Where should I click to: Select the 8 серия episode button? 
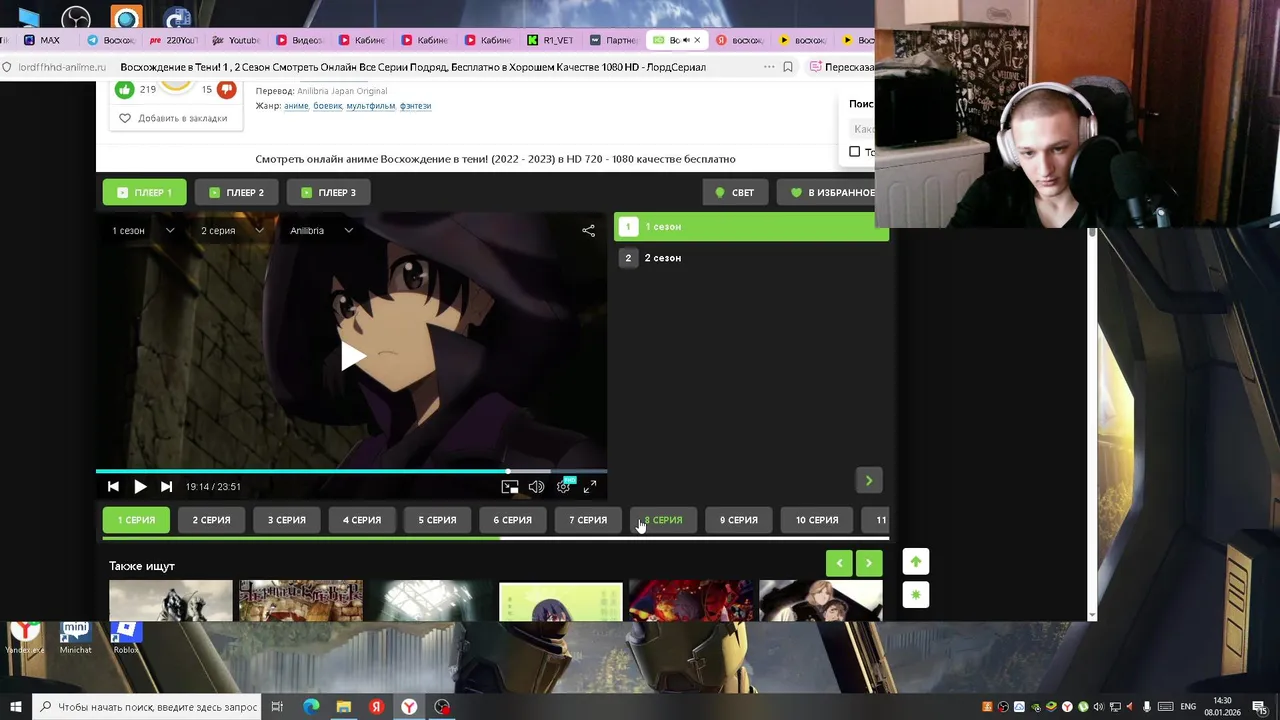(x=663, y=520)
